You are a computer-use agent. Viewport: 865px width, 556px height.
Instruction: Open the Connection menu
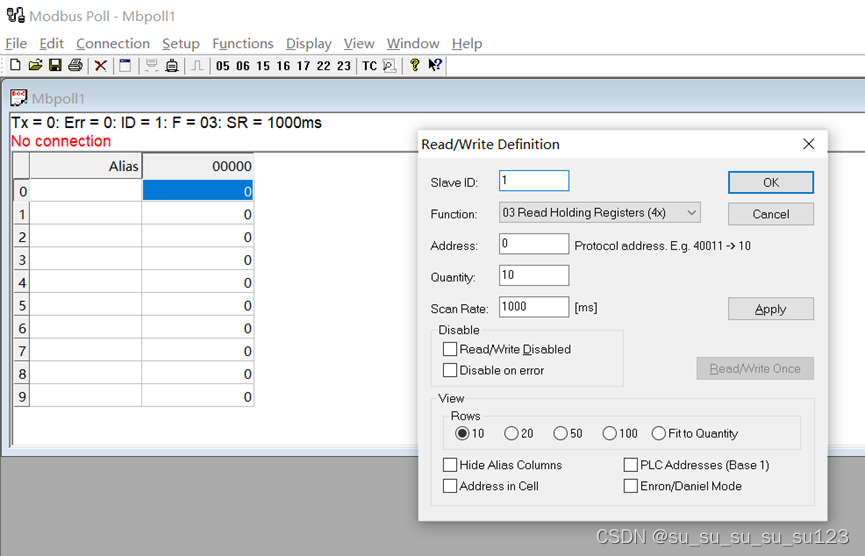click(x=113, y=44)
